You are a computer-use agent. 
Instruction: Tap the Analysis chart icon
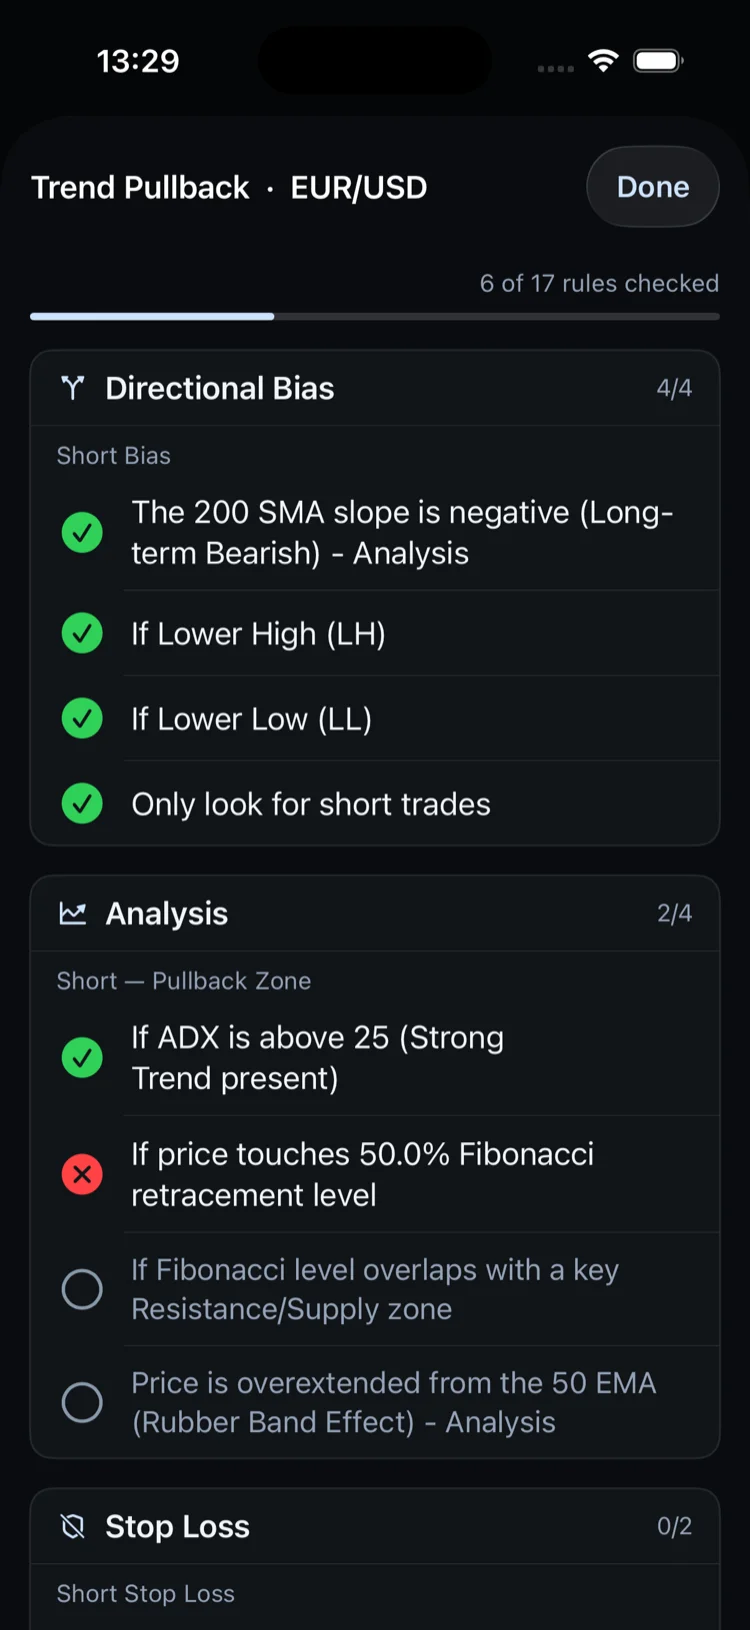[x=72, y=913]
